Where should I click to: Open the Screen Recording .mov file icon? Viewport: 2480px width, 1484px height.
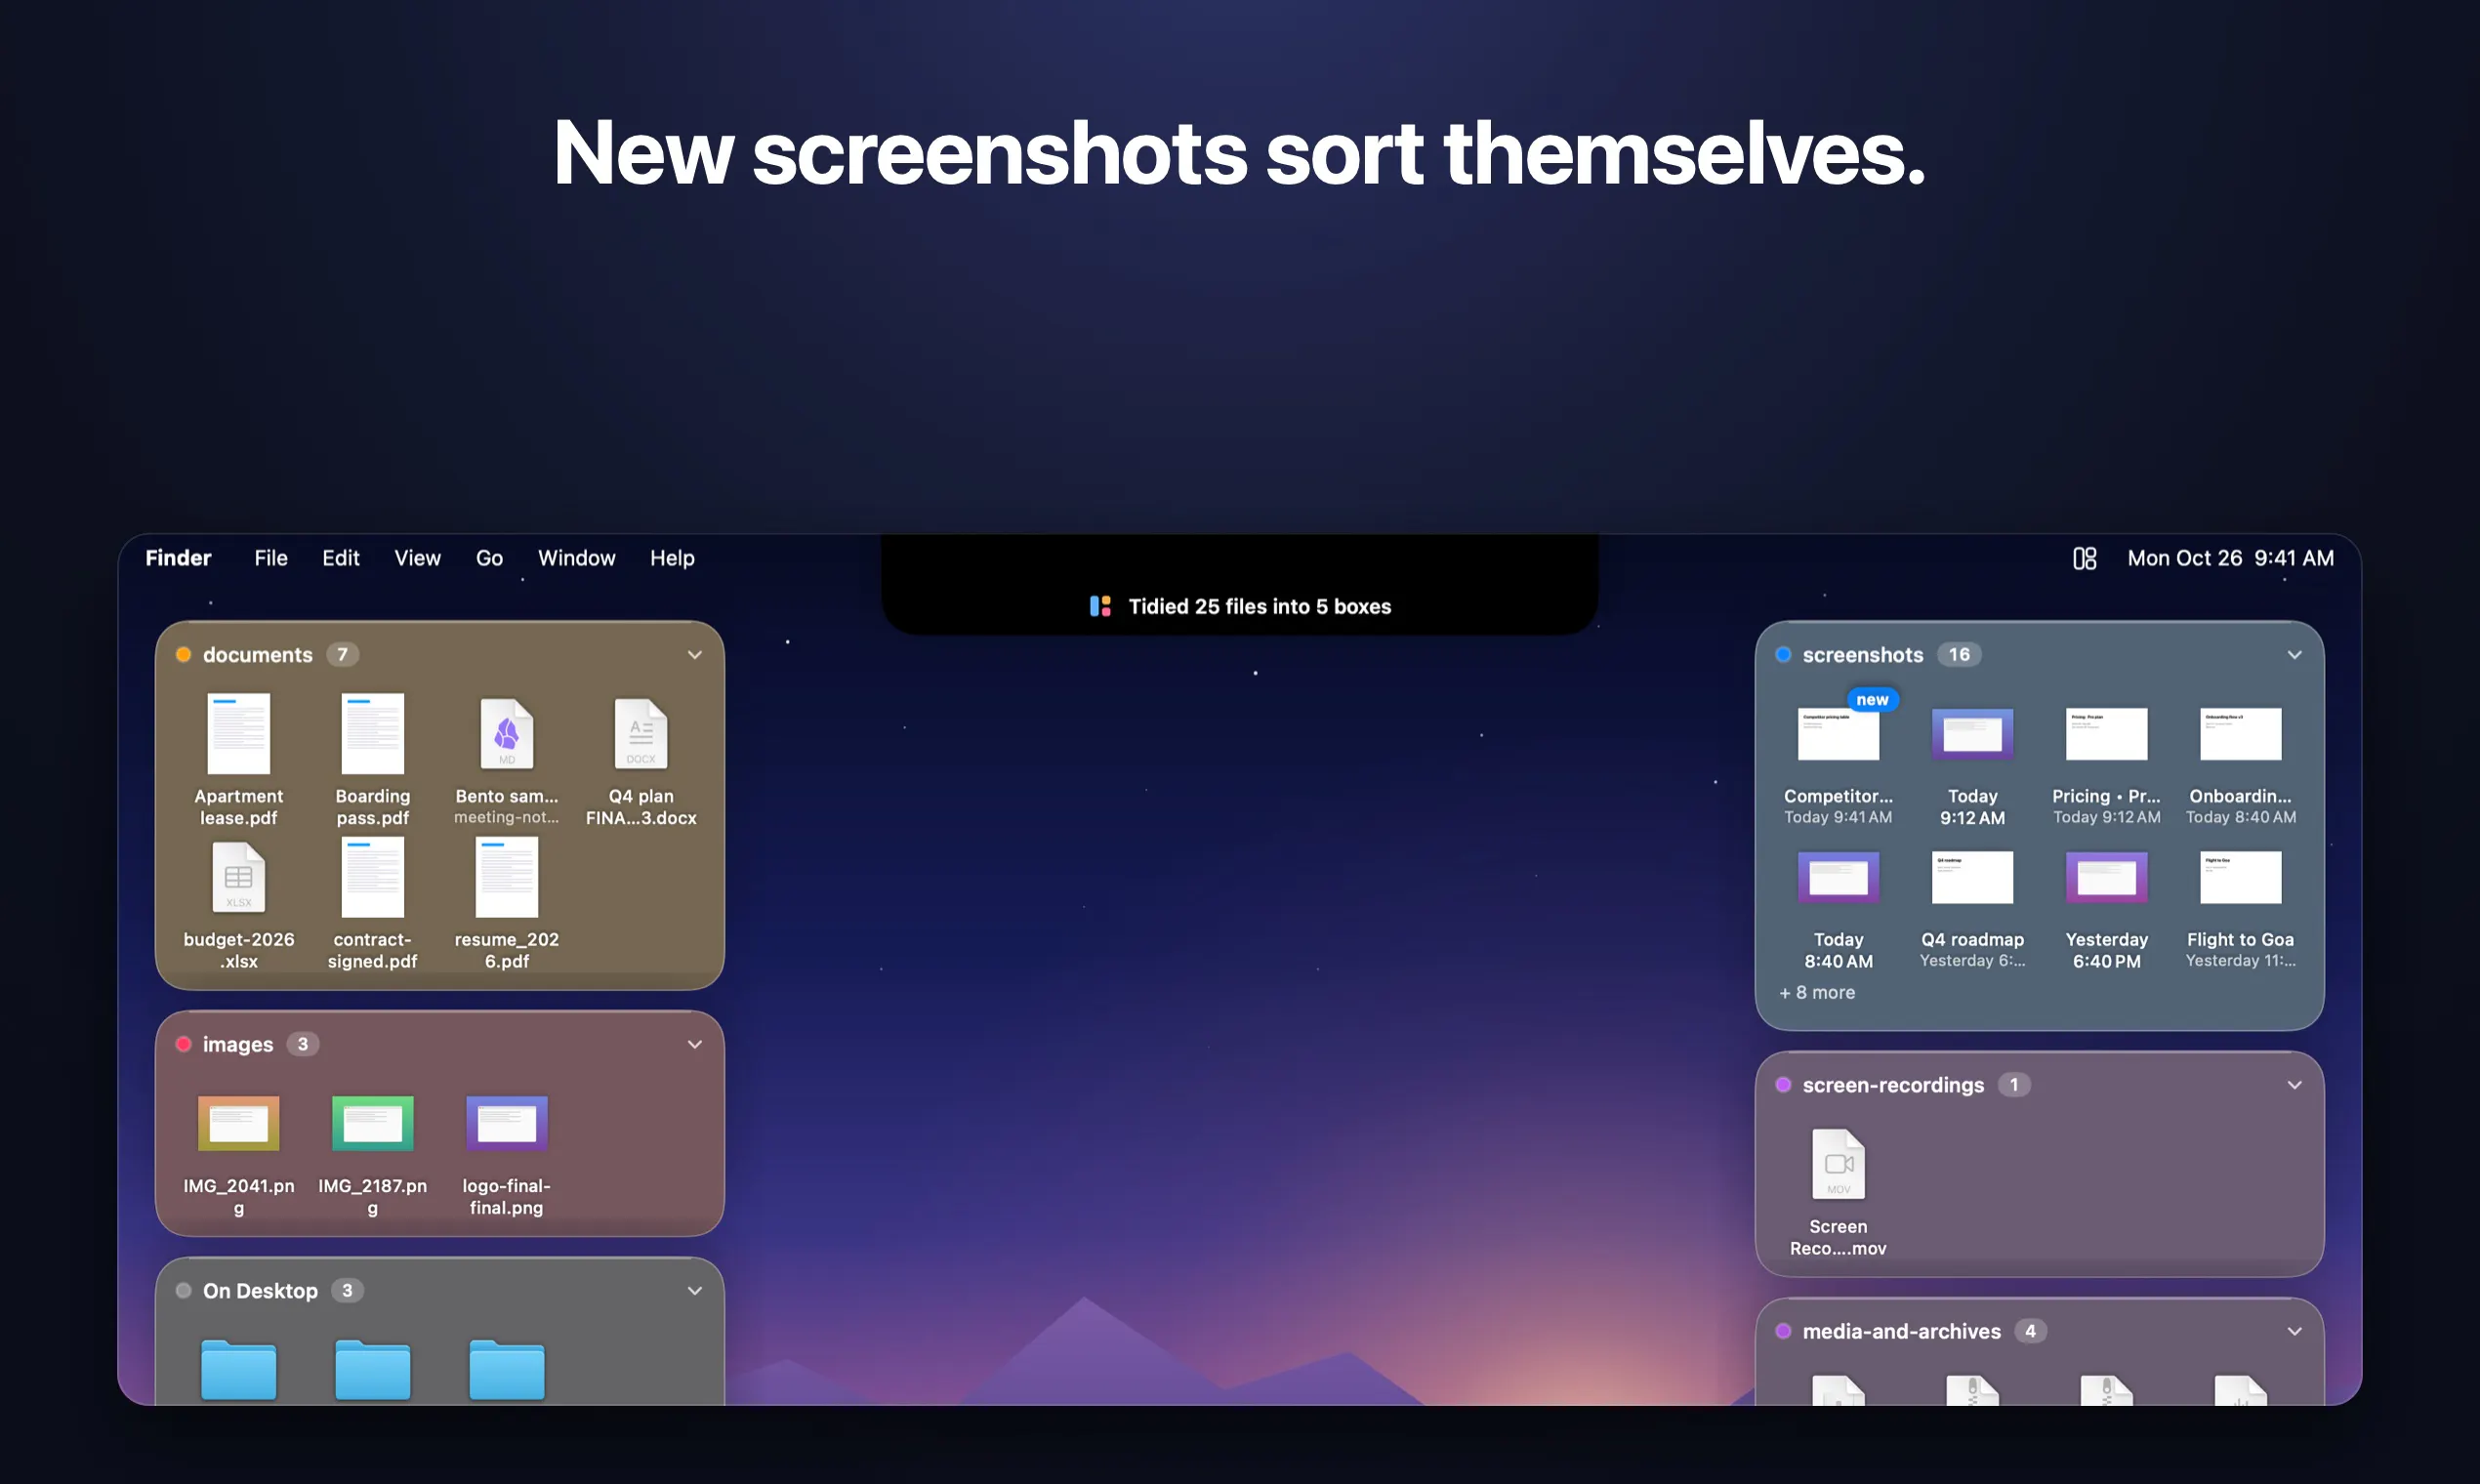point(1838,1163)
